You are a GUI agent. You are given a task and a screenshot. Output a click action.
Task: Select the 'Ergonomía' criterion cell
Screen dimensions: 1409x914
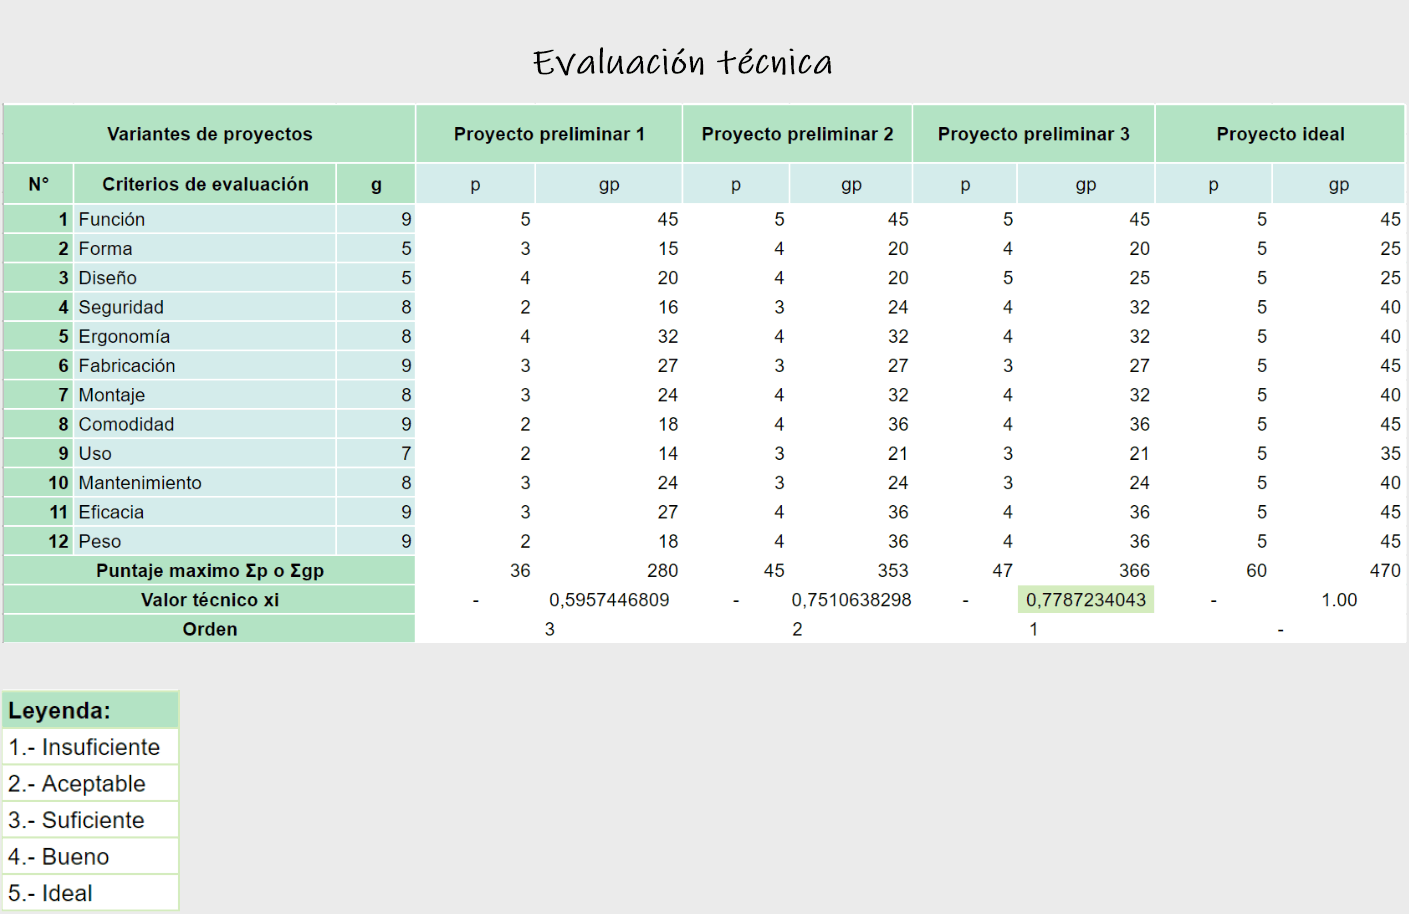tap(205, 336)
